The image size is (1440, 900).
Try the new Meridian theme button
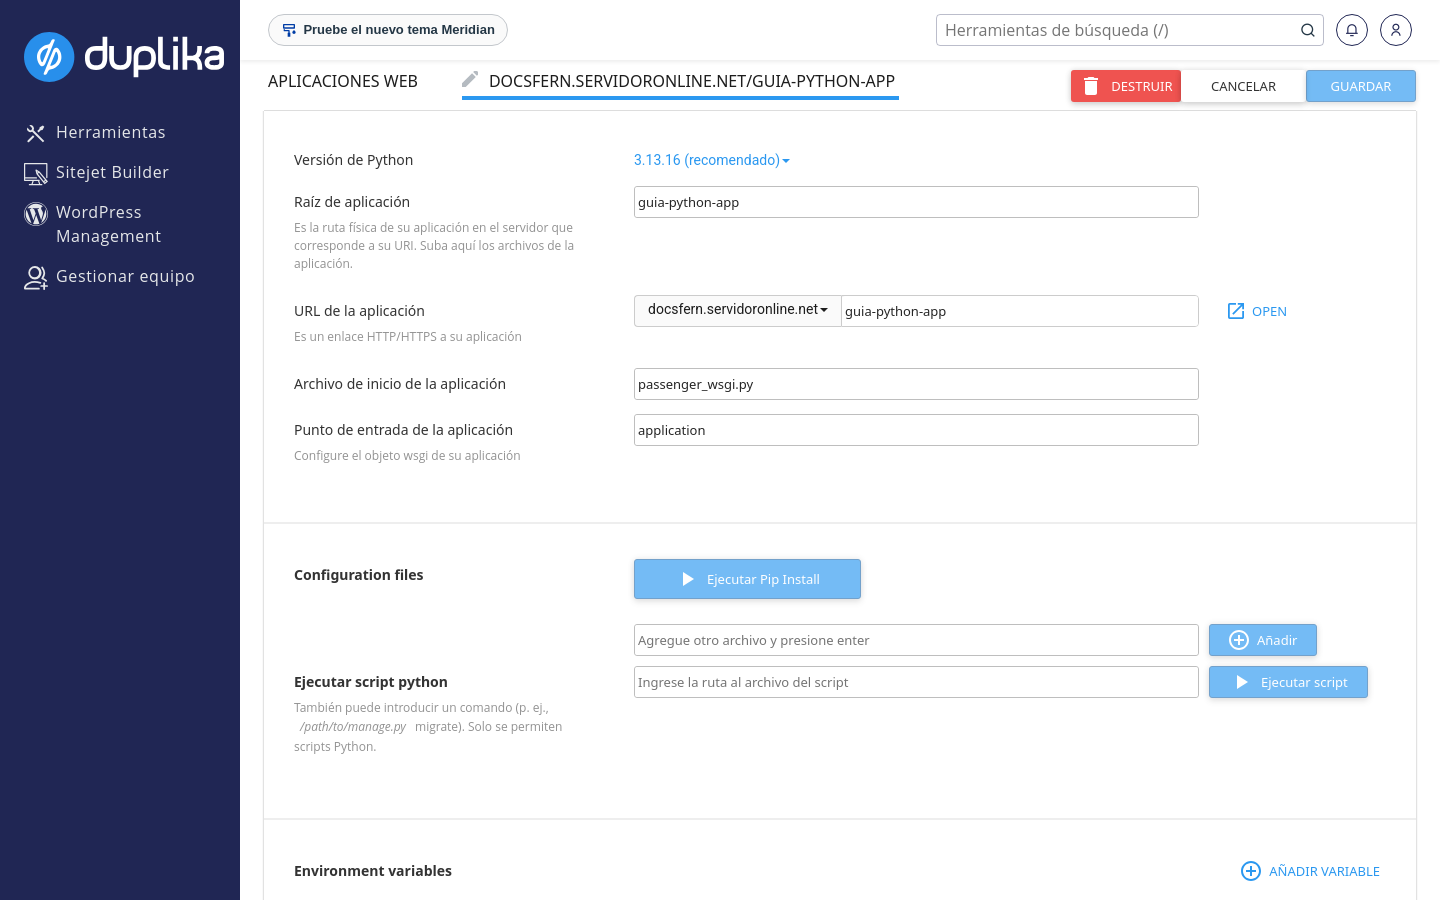388,30
